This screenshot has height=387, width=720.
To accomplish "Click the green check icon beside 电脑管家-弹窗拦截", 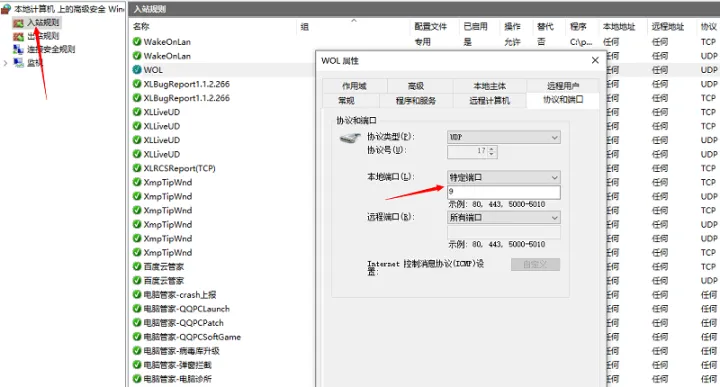I will click(x=137, y=365).
